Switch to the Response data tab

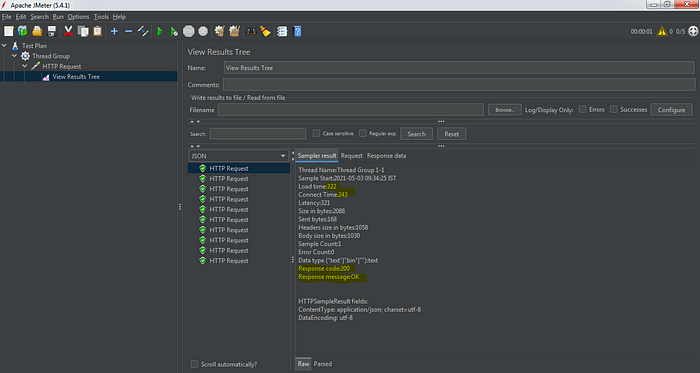(387, 156)
